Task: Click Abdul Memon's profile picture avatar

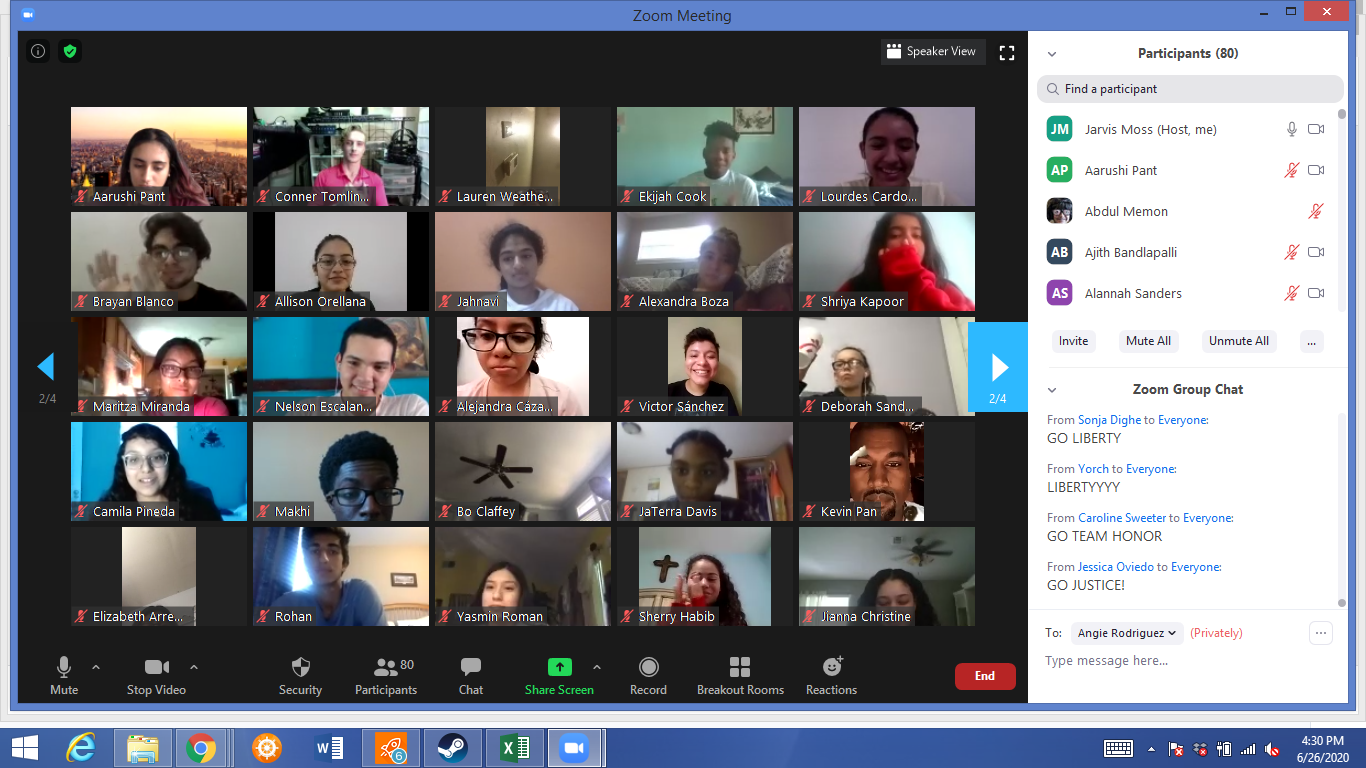Action: 1060,211
